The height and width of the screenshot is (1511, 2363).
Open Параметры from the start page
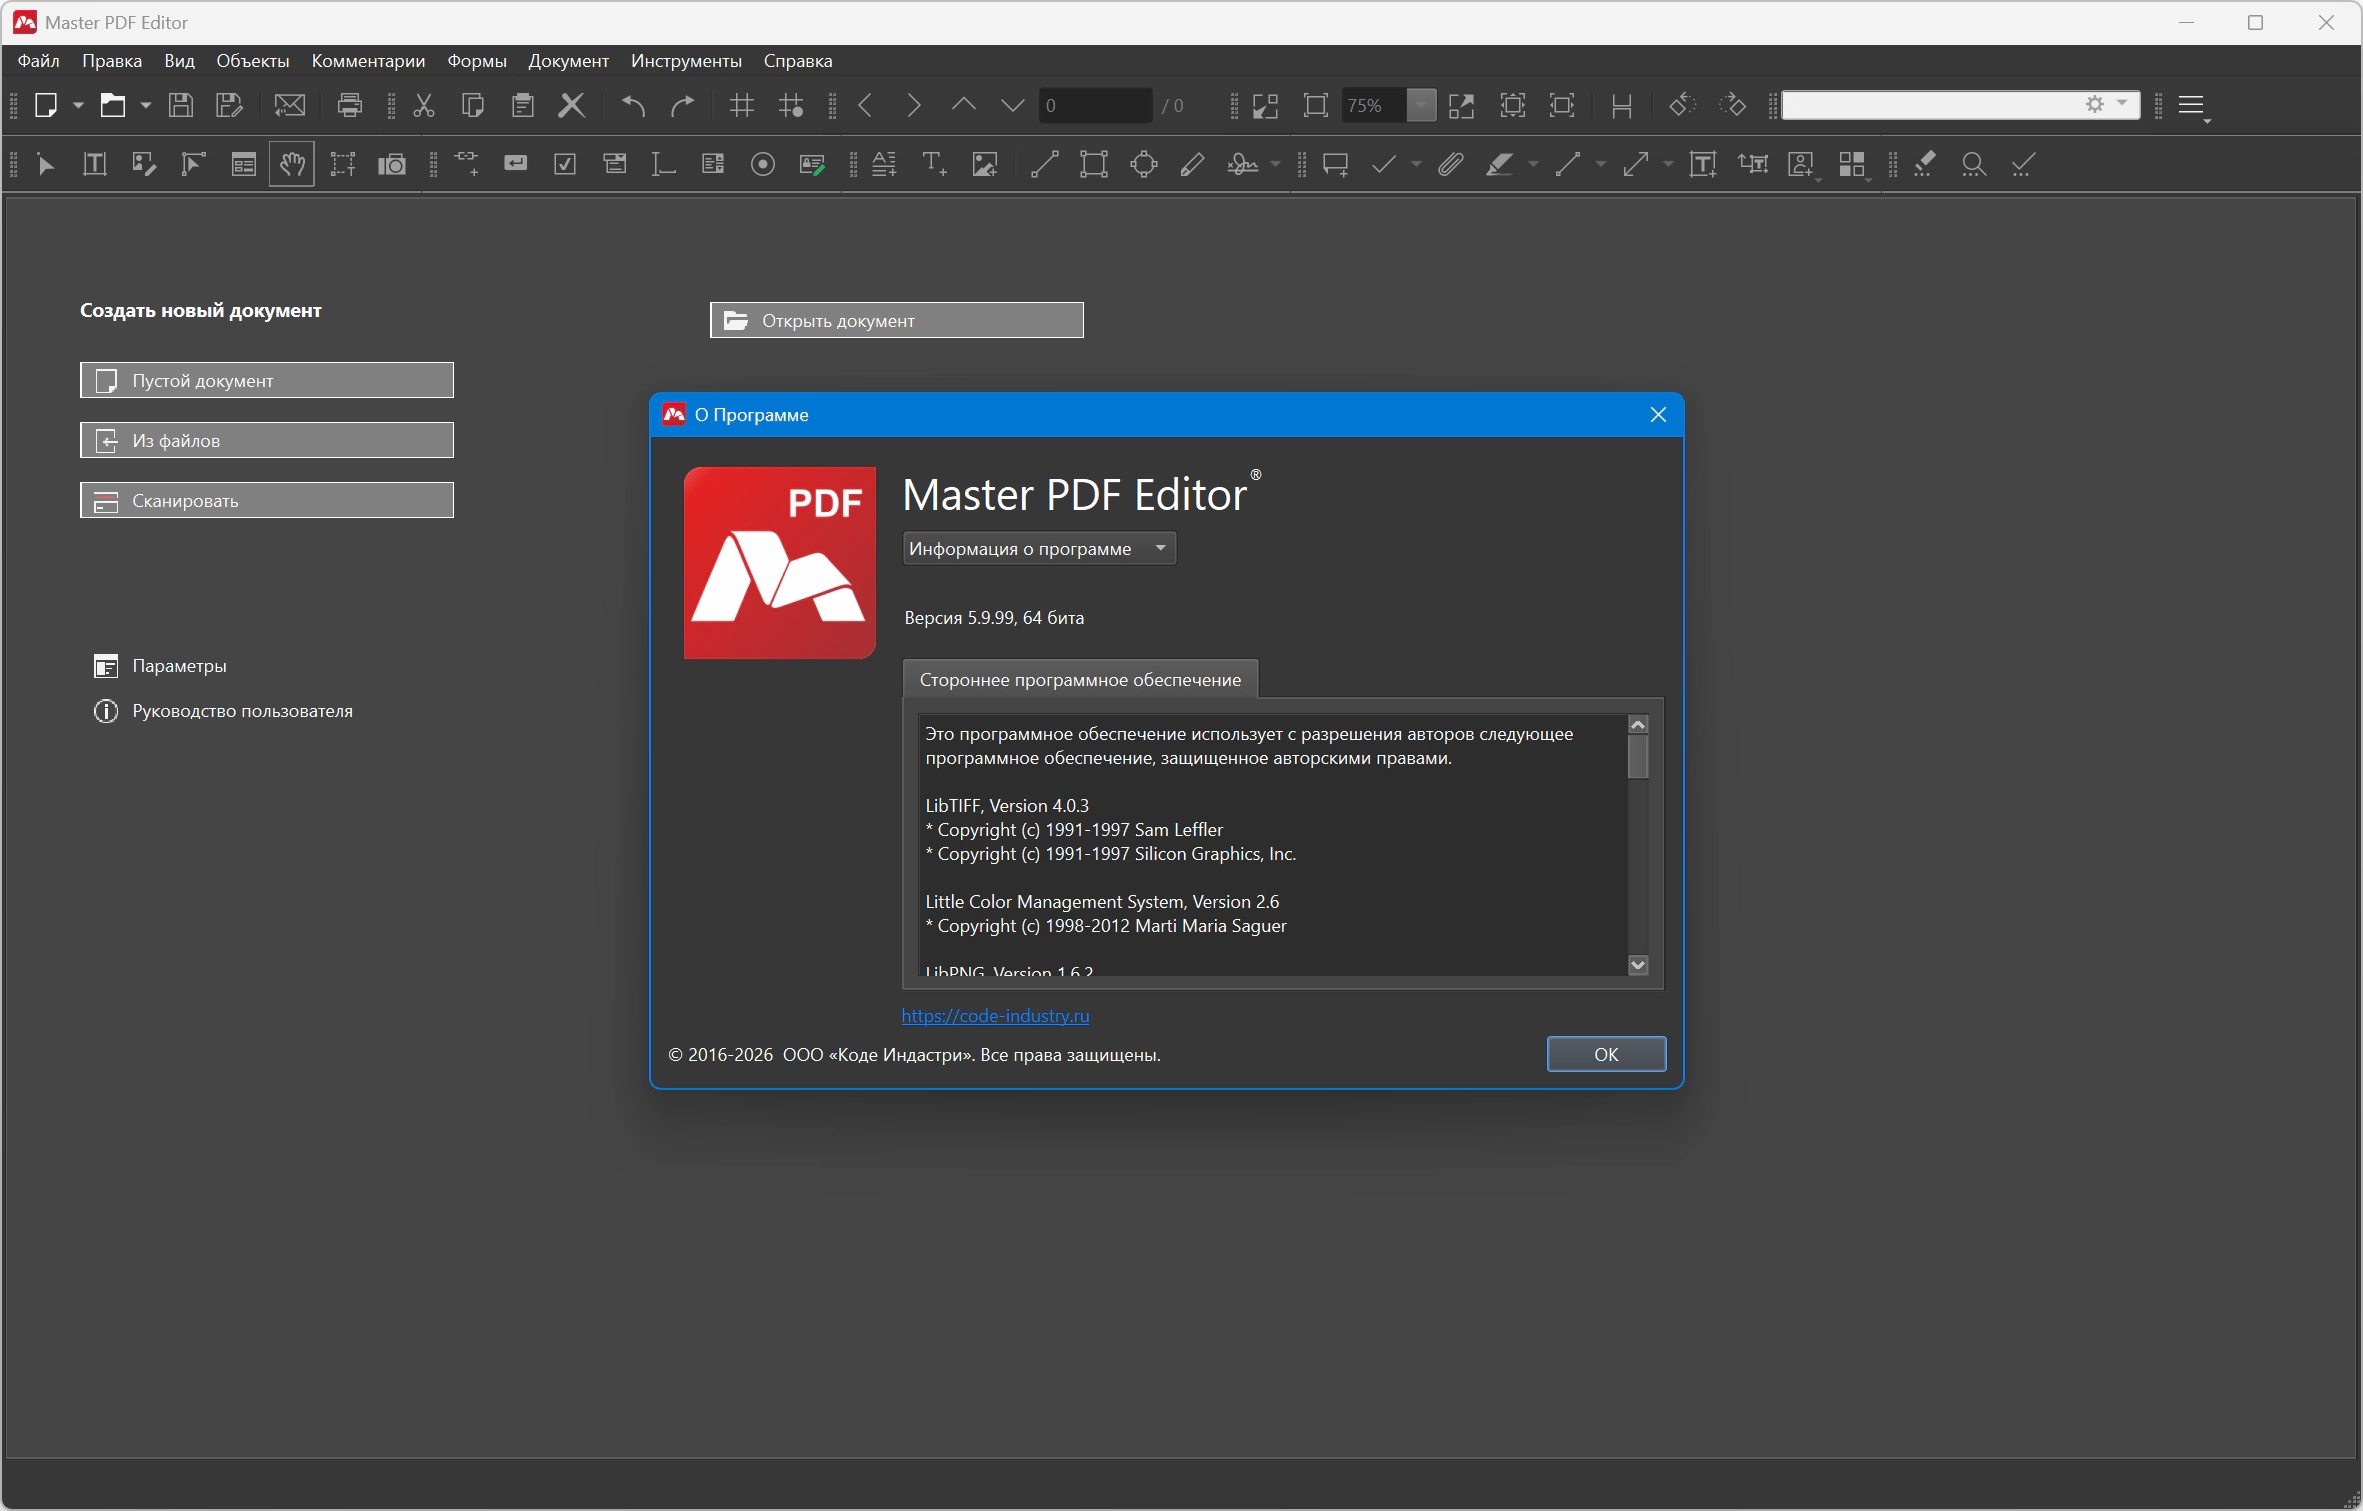click(x=160, y=666)
